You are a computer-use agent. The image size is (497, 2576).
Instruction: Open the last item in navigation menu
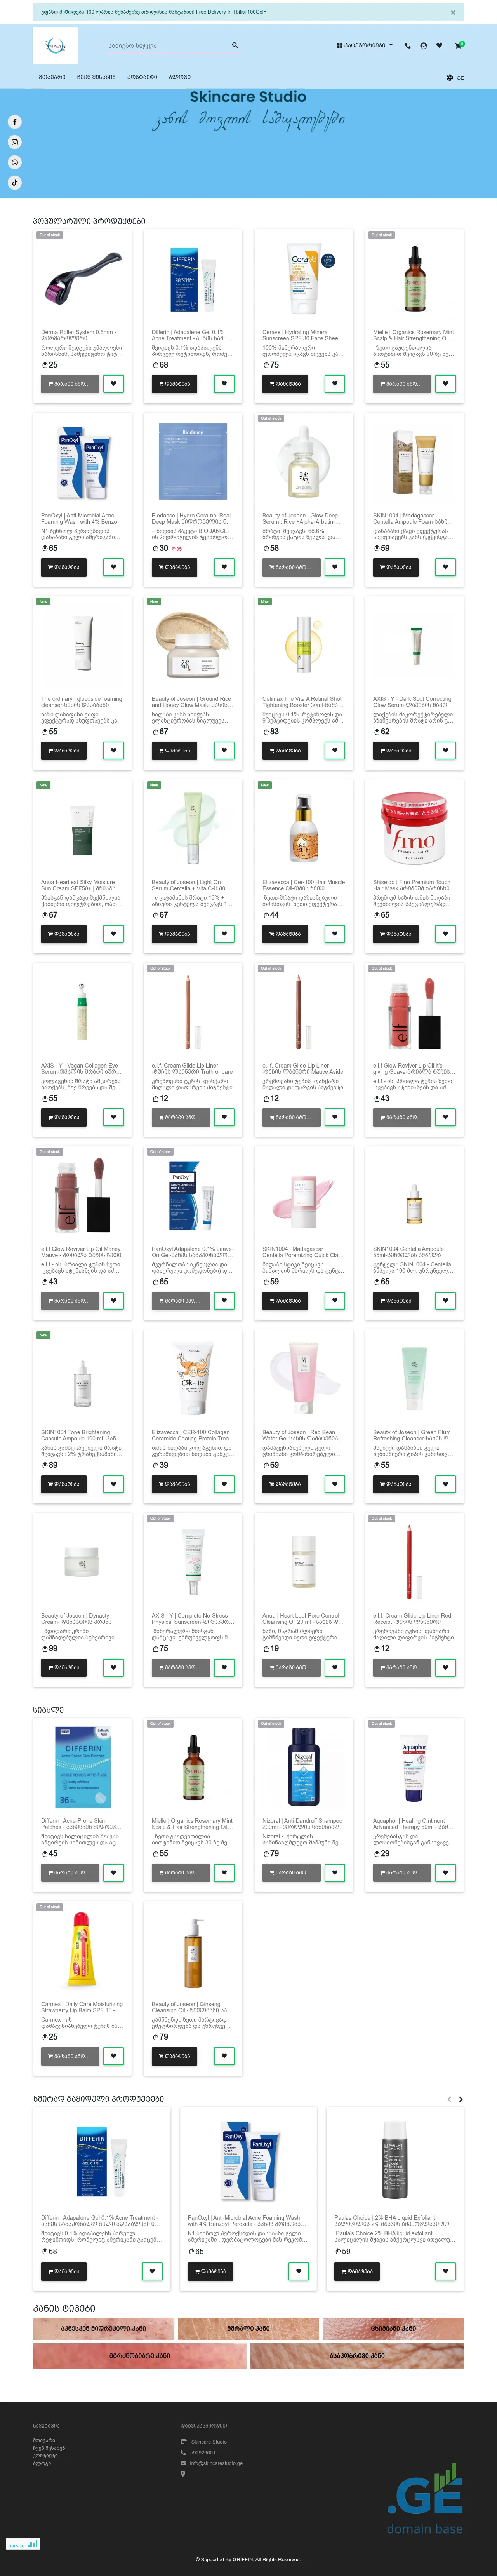(179, 77)
